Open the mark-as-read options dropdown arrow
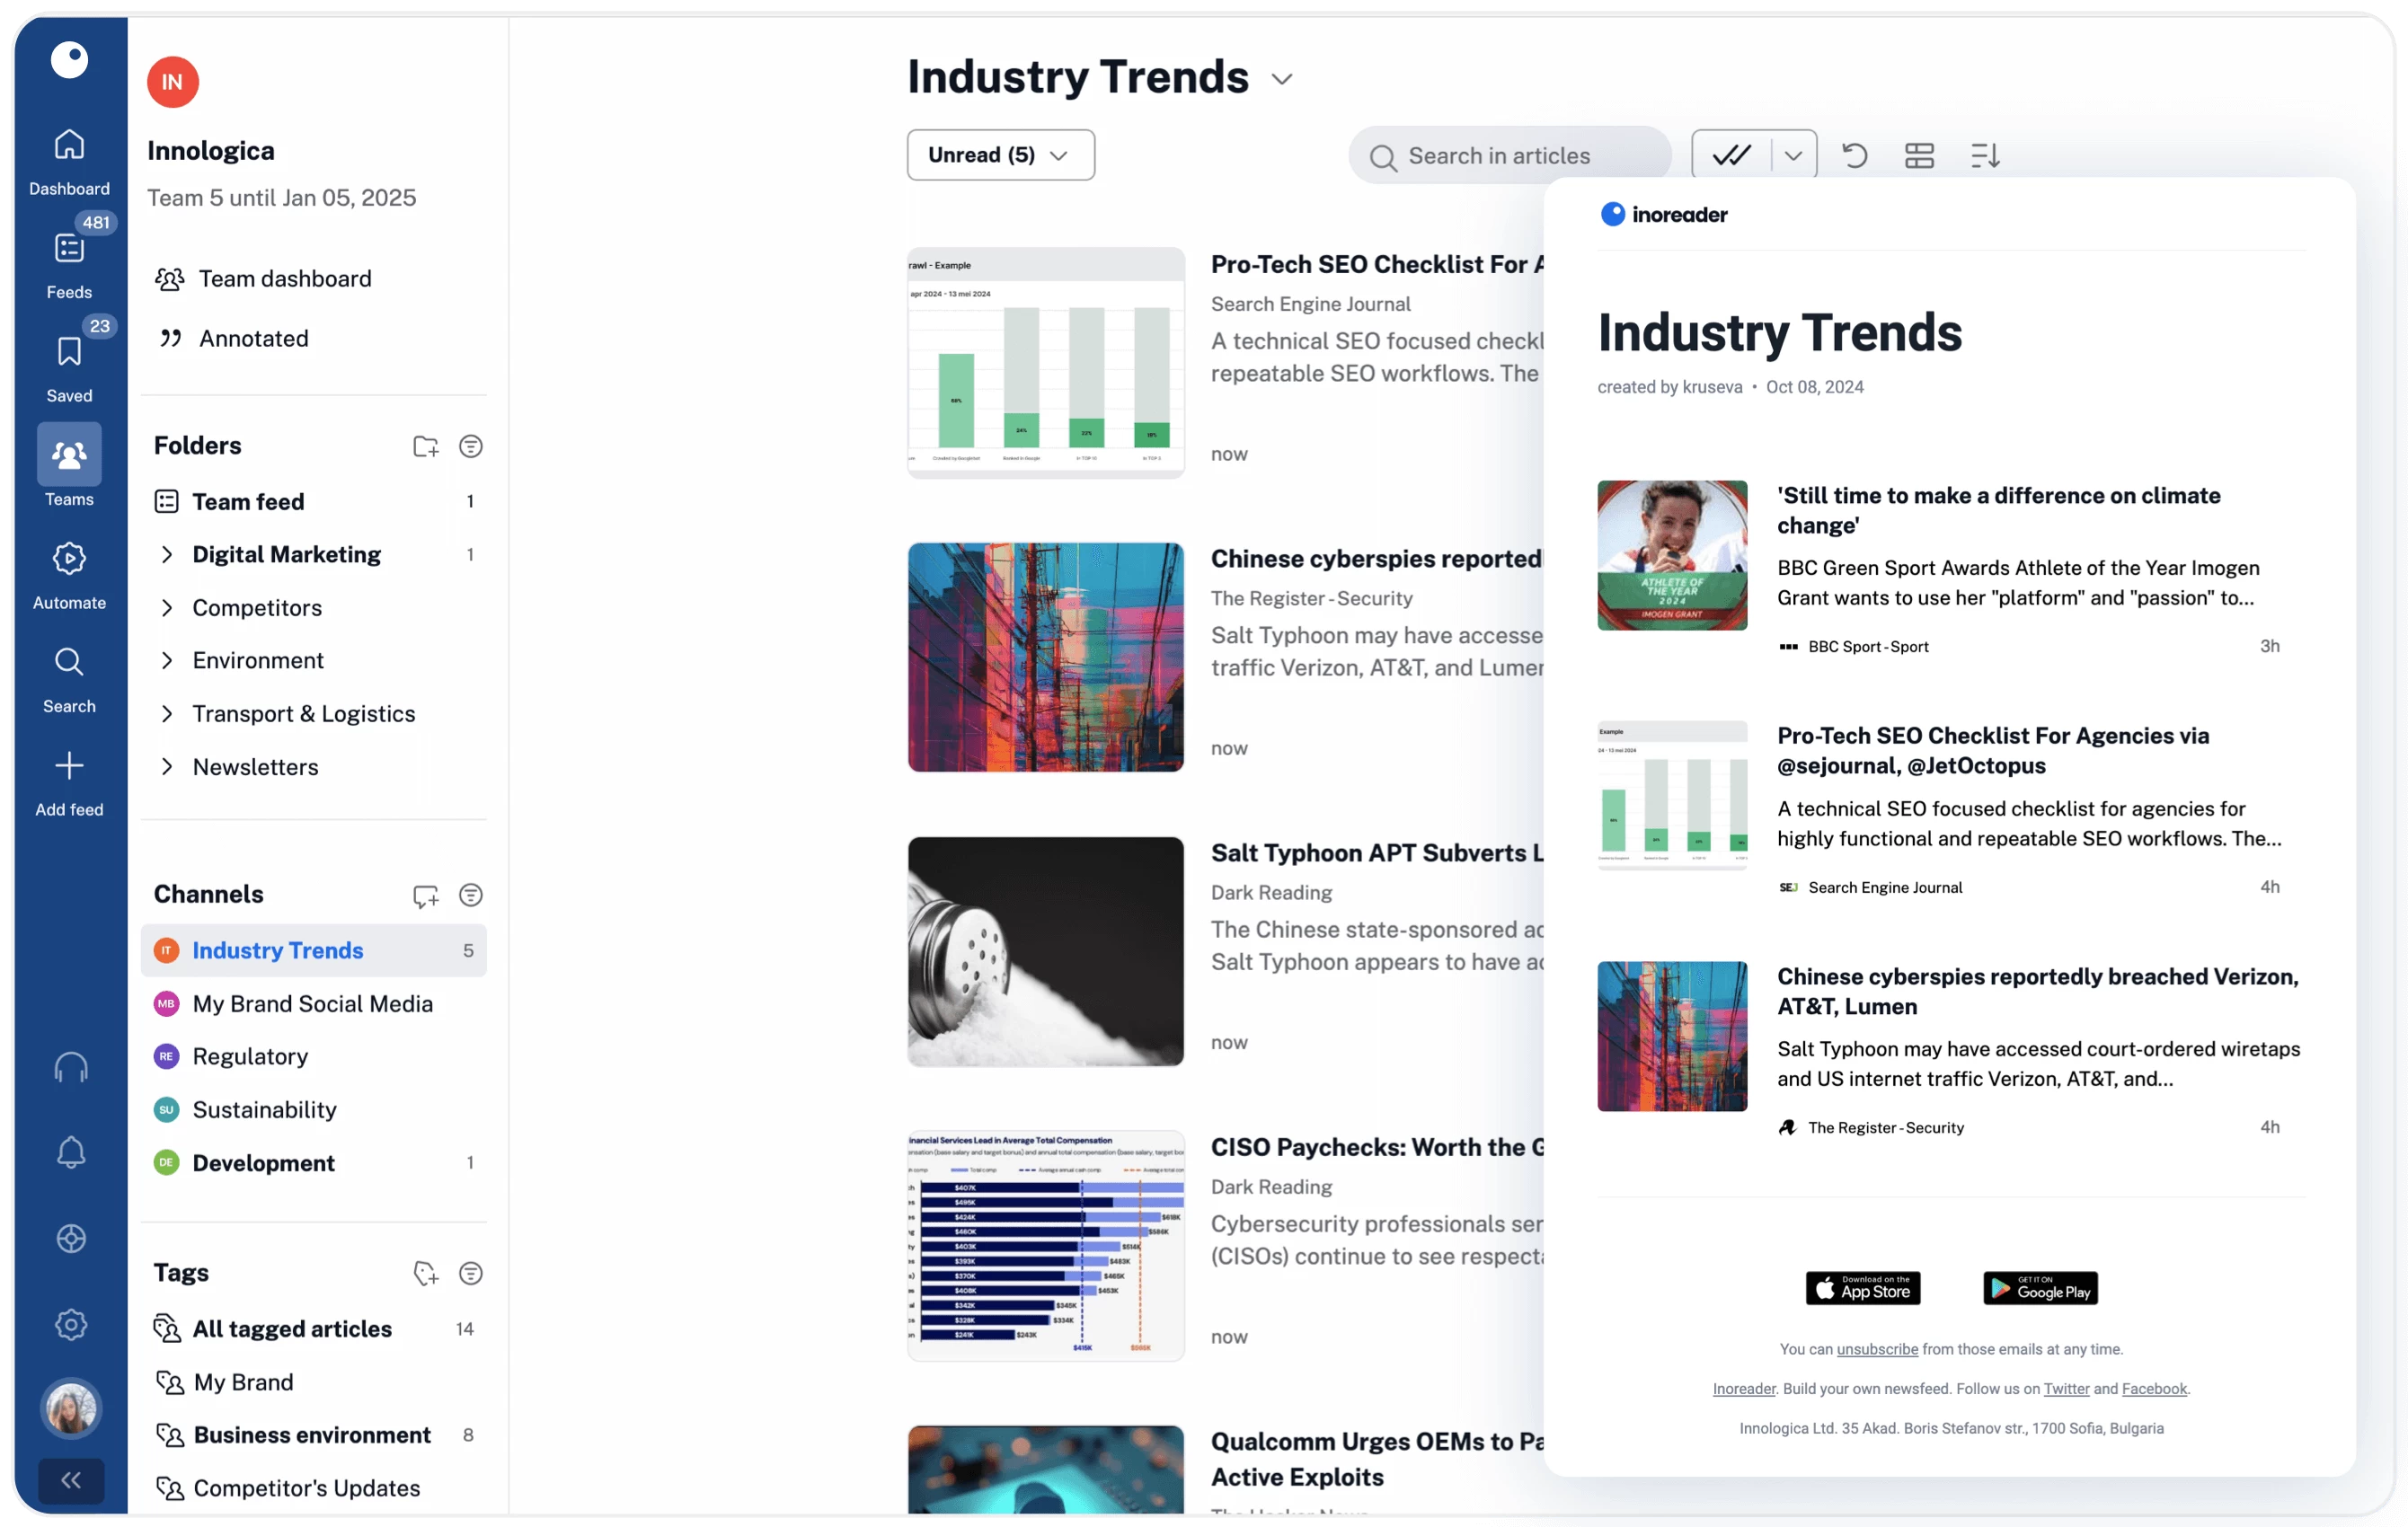The image size is (2408, 1527). [1793, 155]
